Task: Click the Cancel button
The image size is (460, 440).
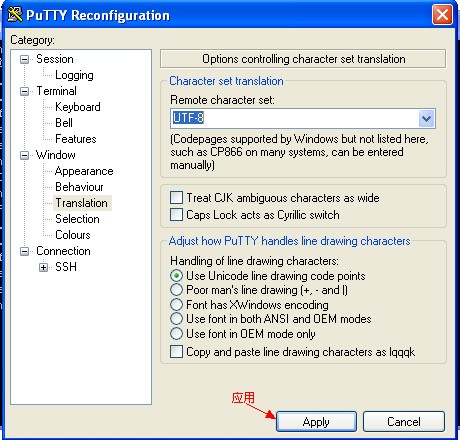Action: point(404,422)
